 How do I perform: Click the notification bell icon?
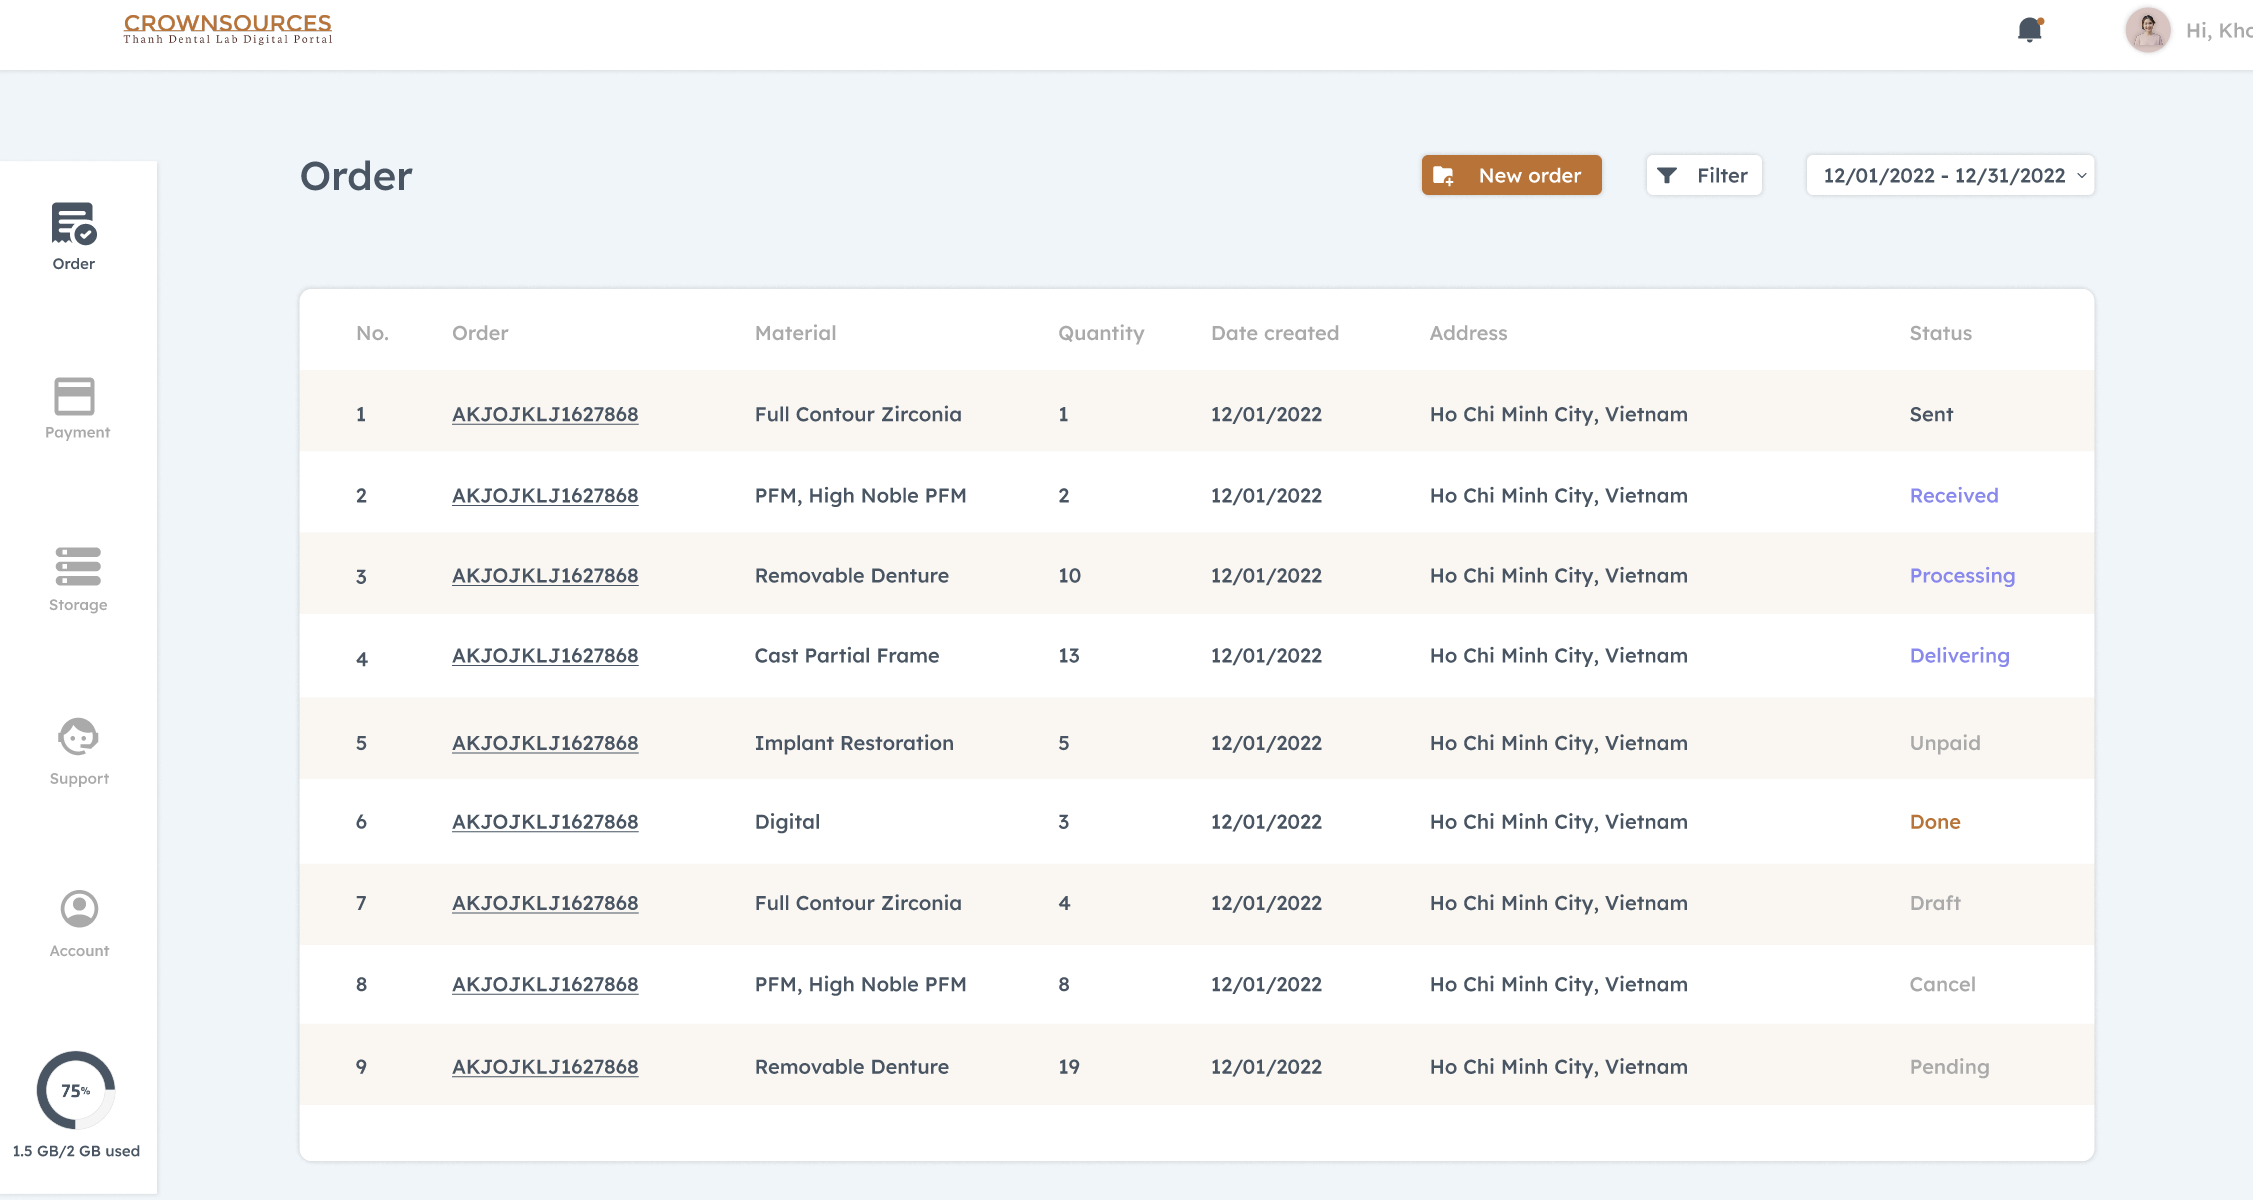click(2029, 30)
